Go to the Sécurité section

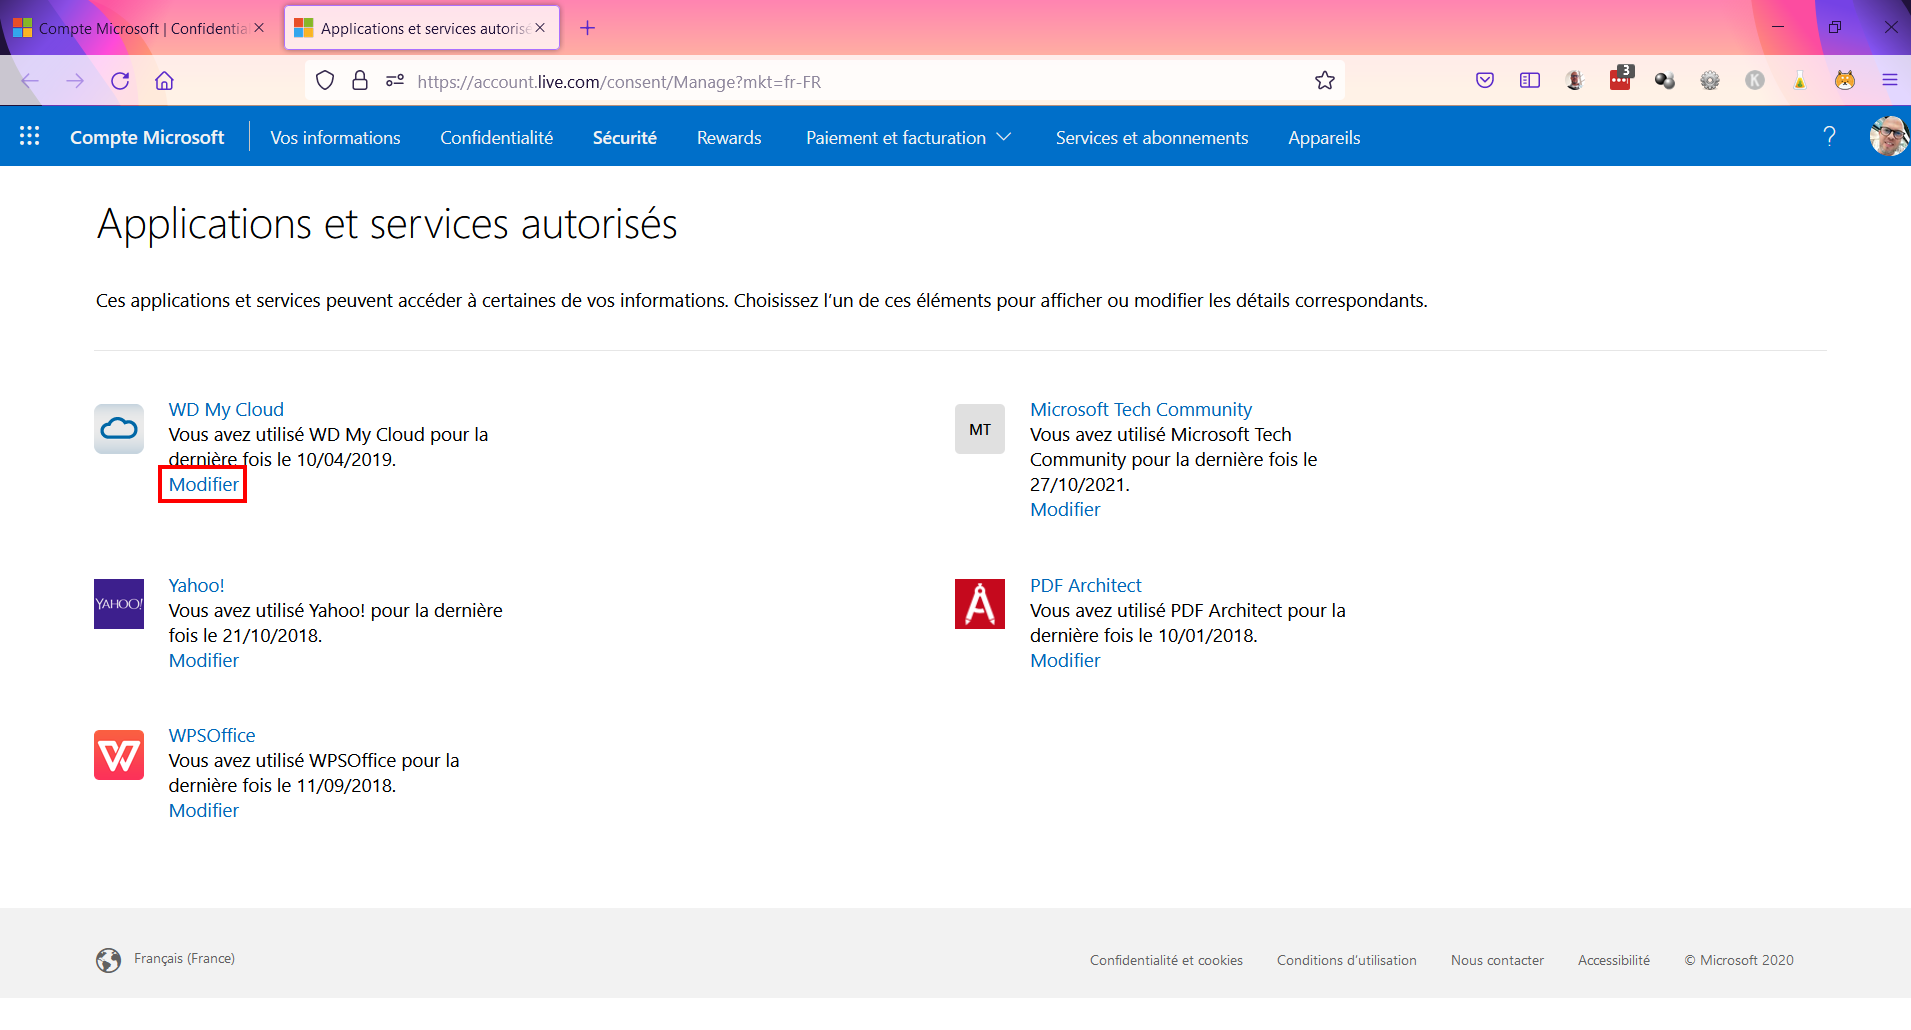click(625, 138)
